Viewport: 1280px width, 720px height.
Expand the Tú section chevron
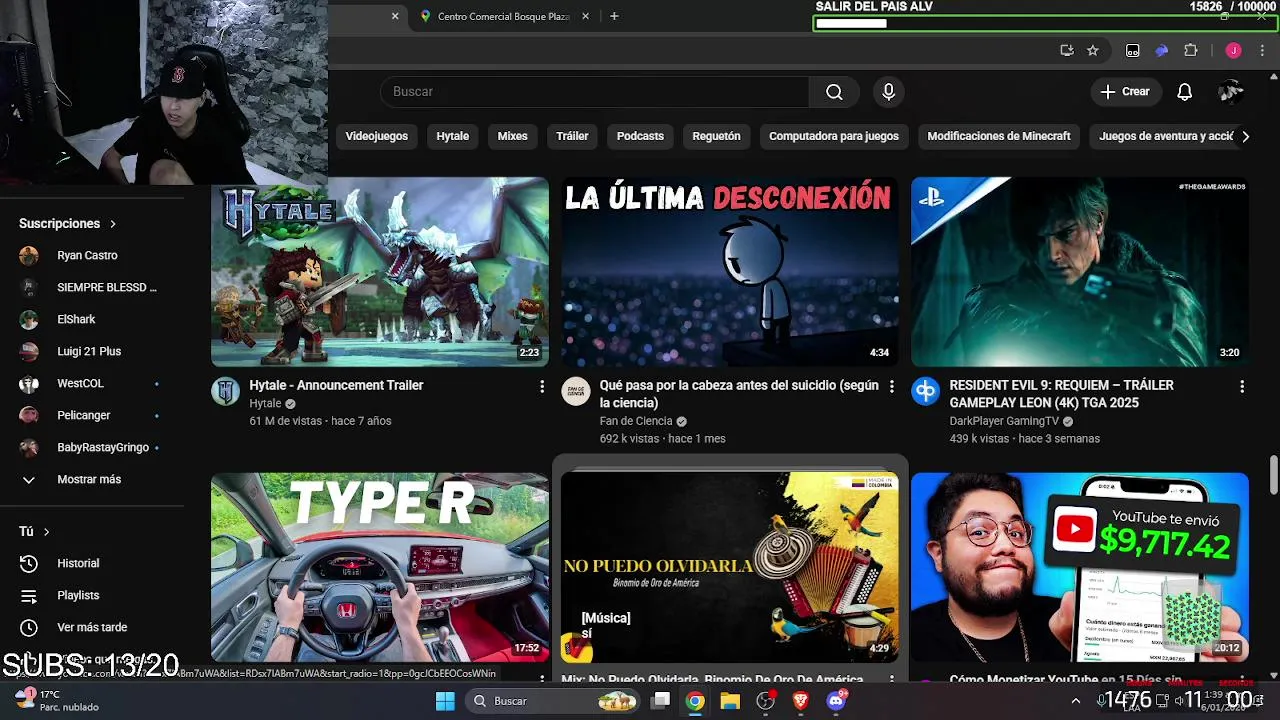46,532
